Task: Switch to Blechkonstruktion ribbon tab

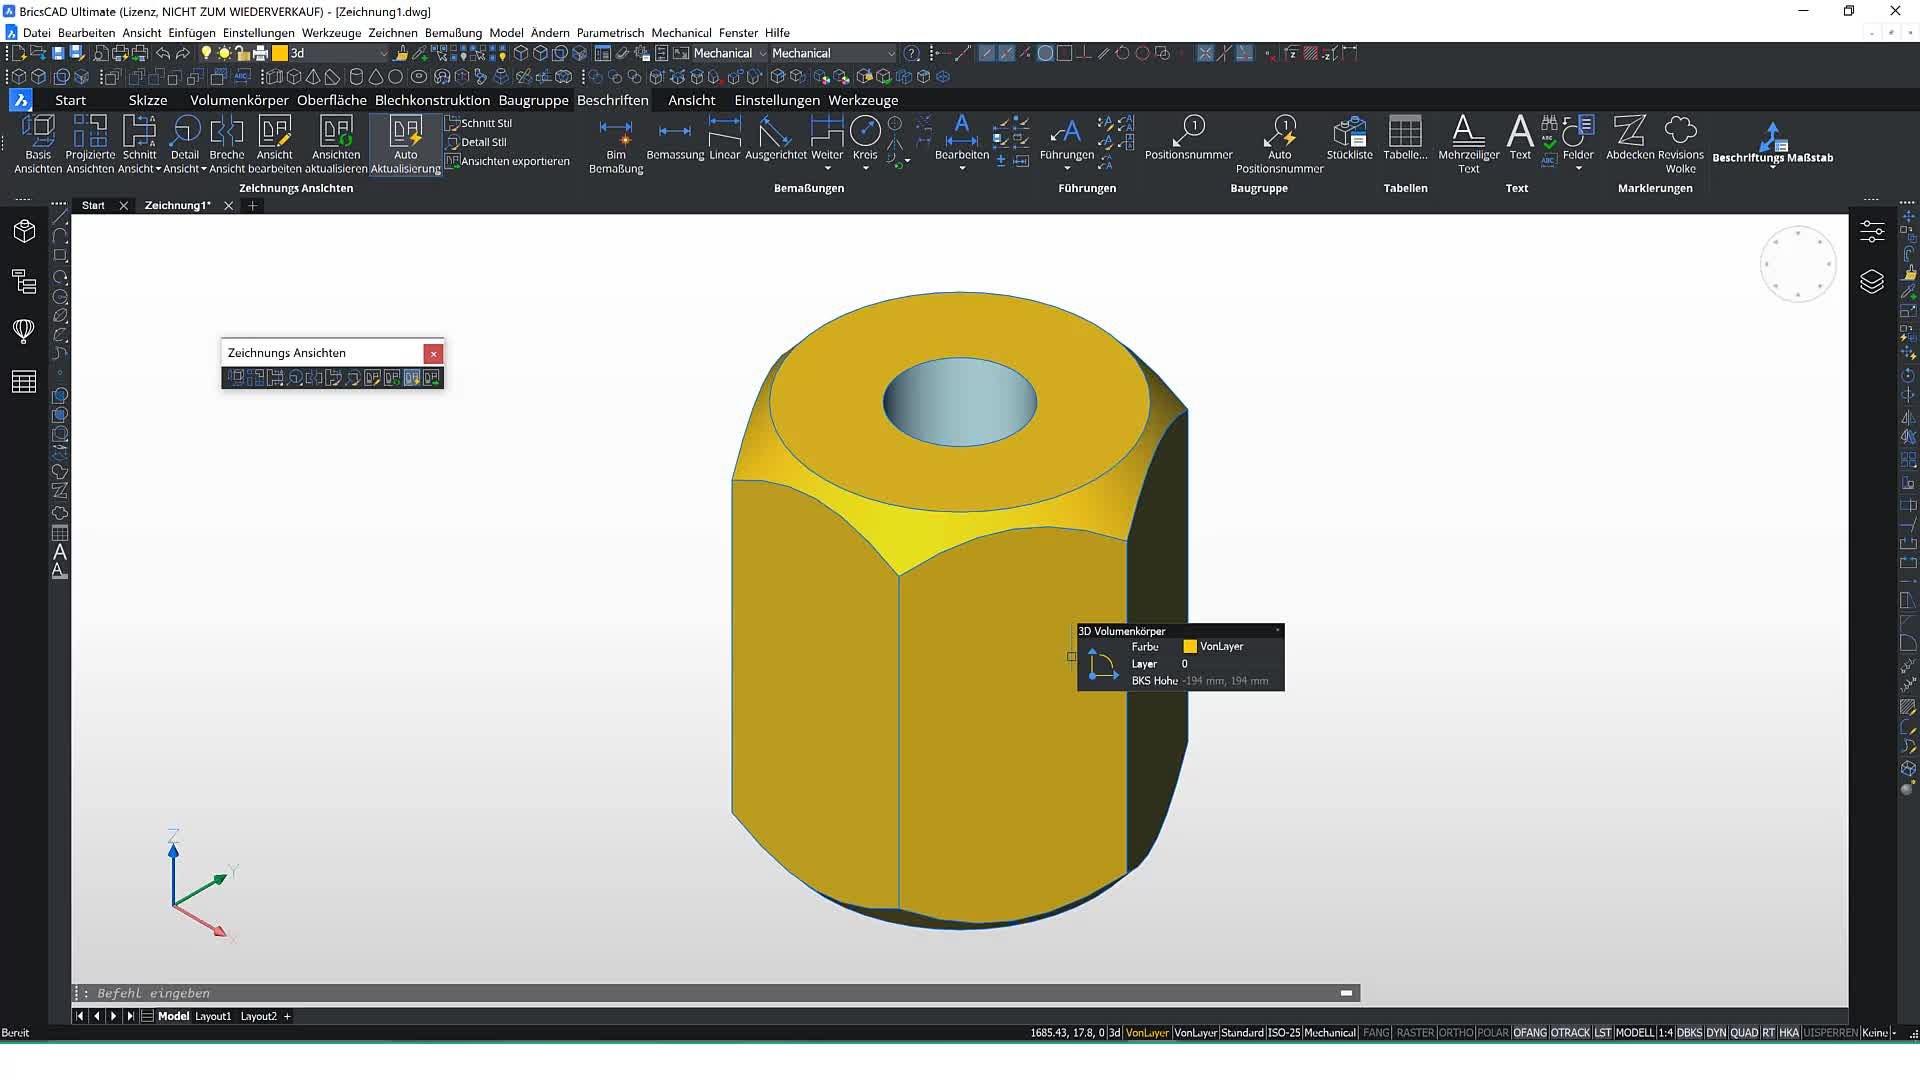Action: tap(432, 100)
